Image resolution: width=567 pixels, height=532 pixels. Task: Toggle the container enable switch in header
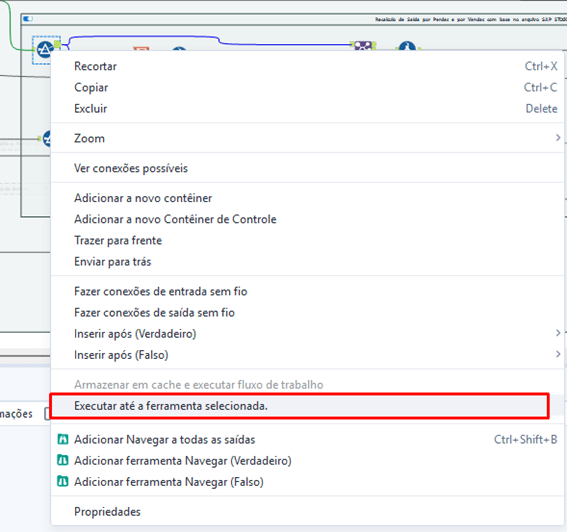pos(28,19)
